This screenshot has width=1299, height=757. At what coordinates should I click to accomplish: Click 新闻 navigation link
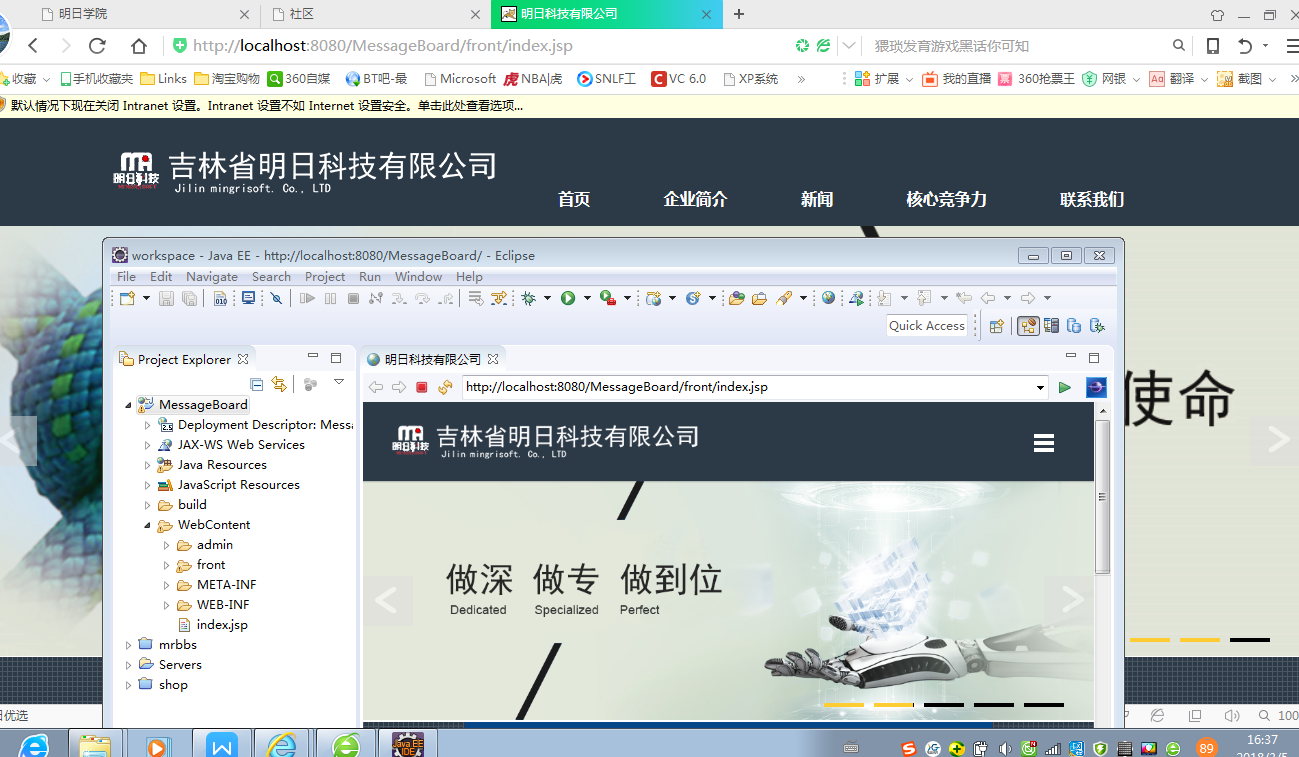817,199
